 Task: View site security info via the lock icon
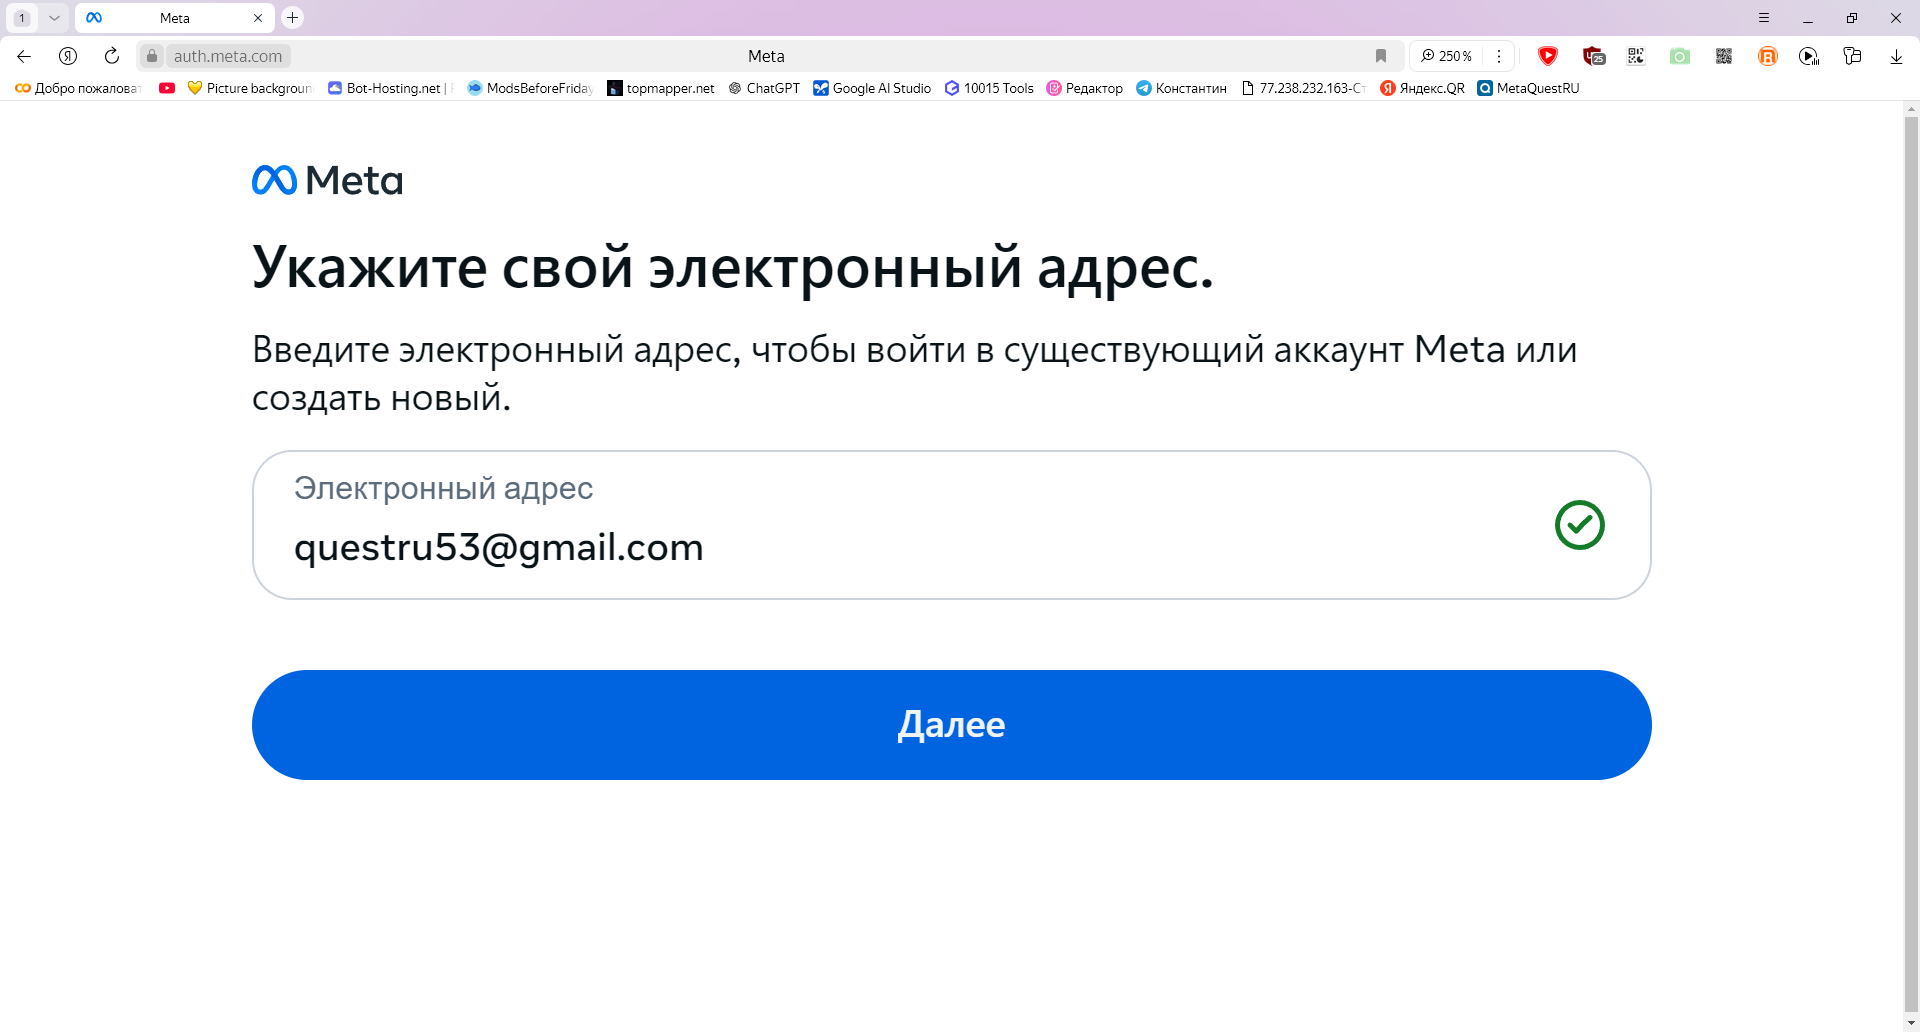coord(151,56)
